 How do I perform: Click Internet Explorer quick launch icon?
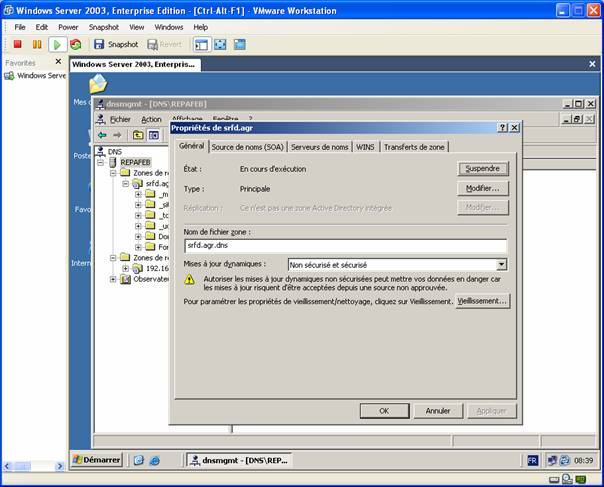(154, 460)
